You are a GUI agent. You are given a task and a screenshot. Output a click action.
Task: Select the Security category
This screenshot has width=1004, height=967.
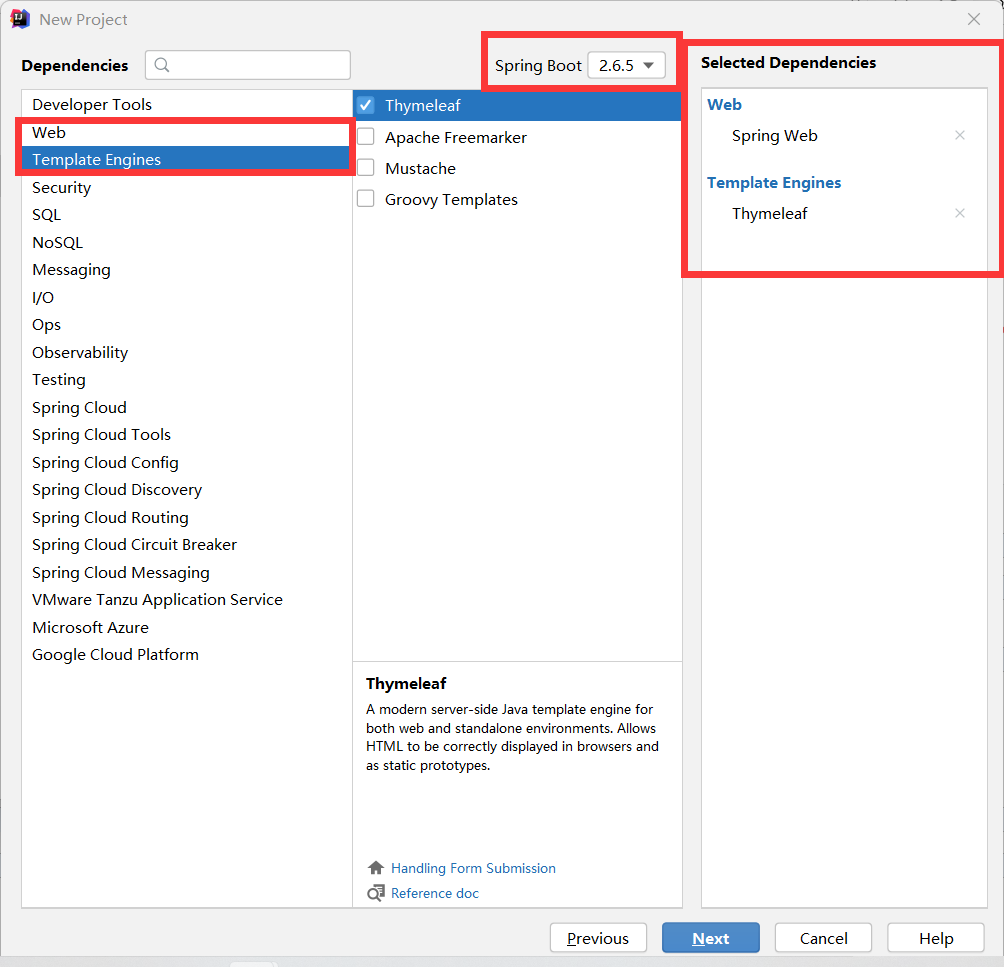(186, 188)
